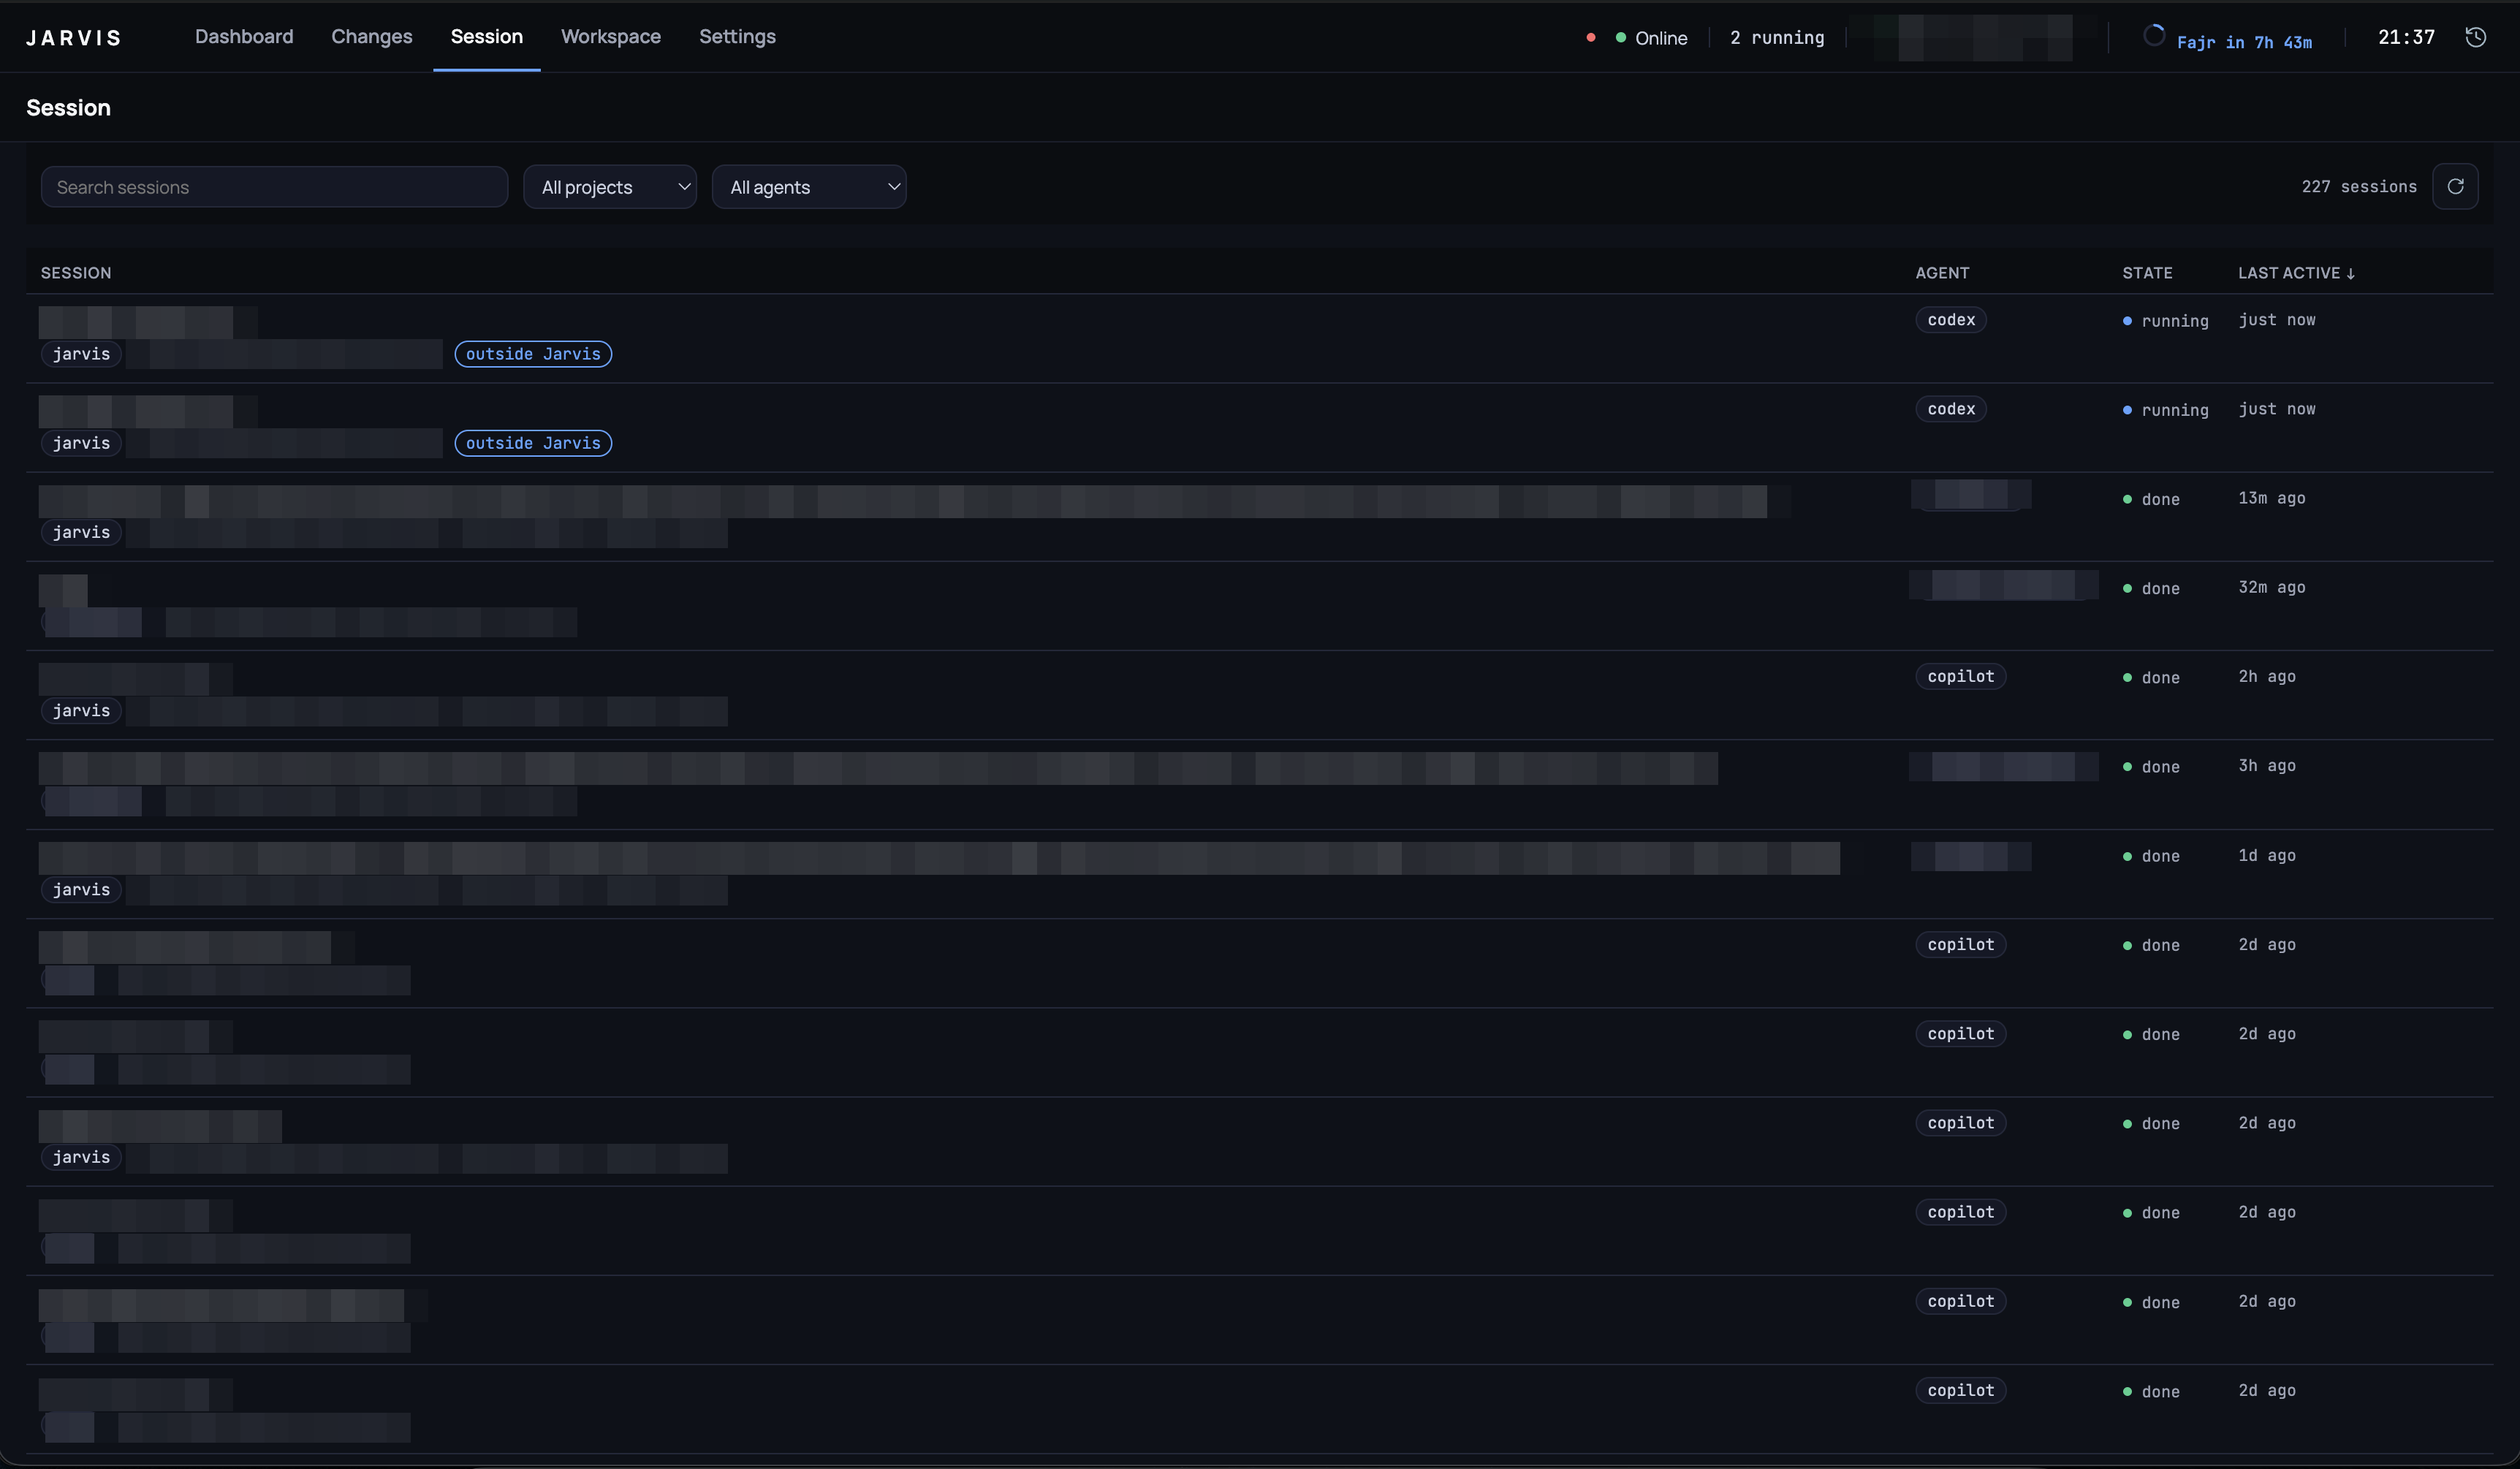Focus the Search sessions field
Viewport: 2520px width, 1469px height.
(274, 187)
